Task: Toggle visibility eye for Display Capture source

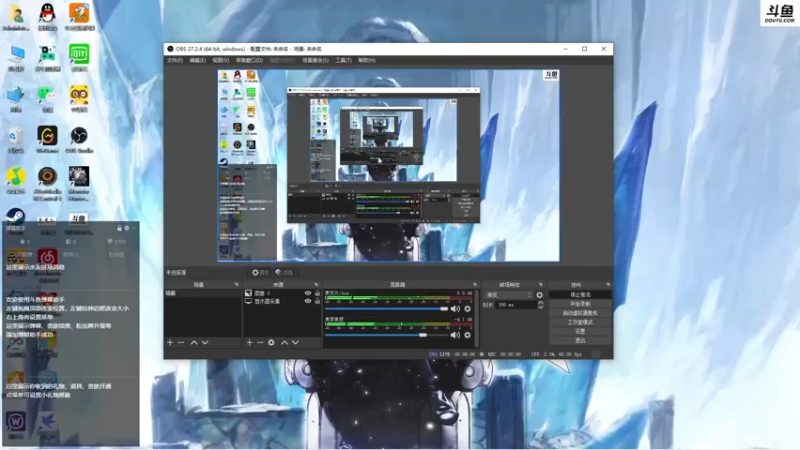Action: click(308, 301)
